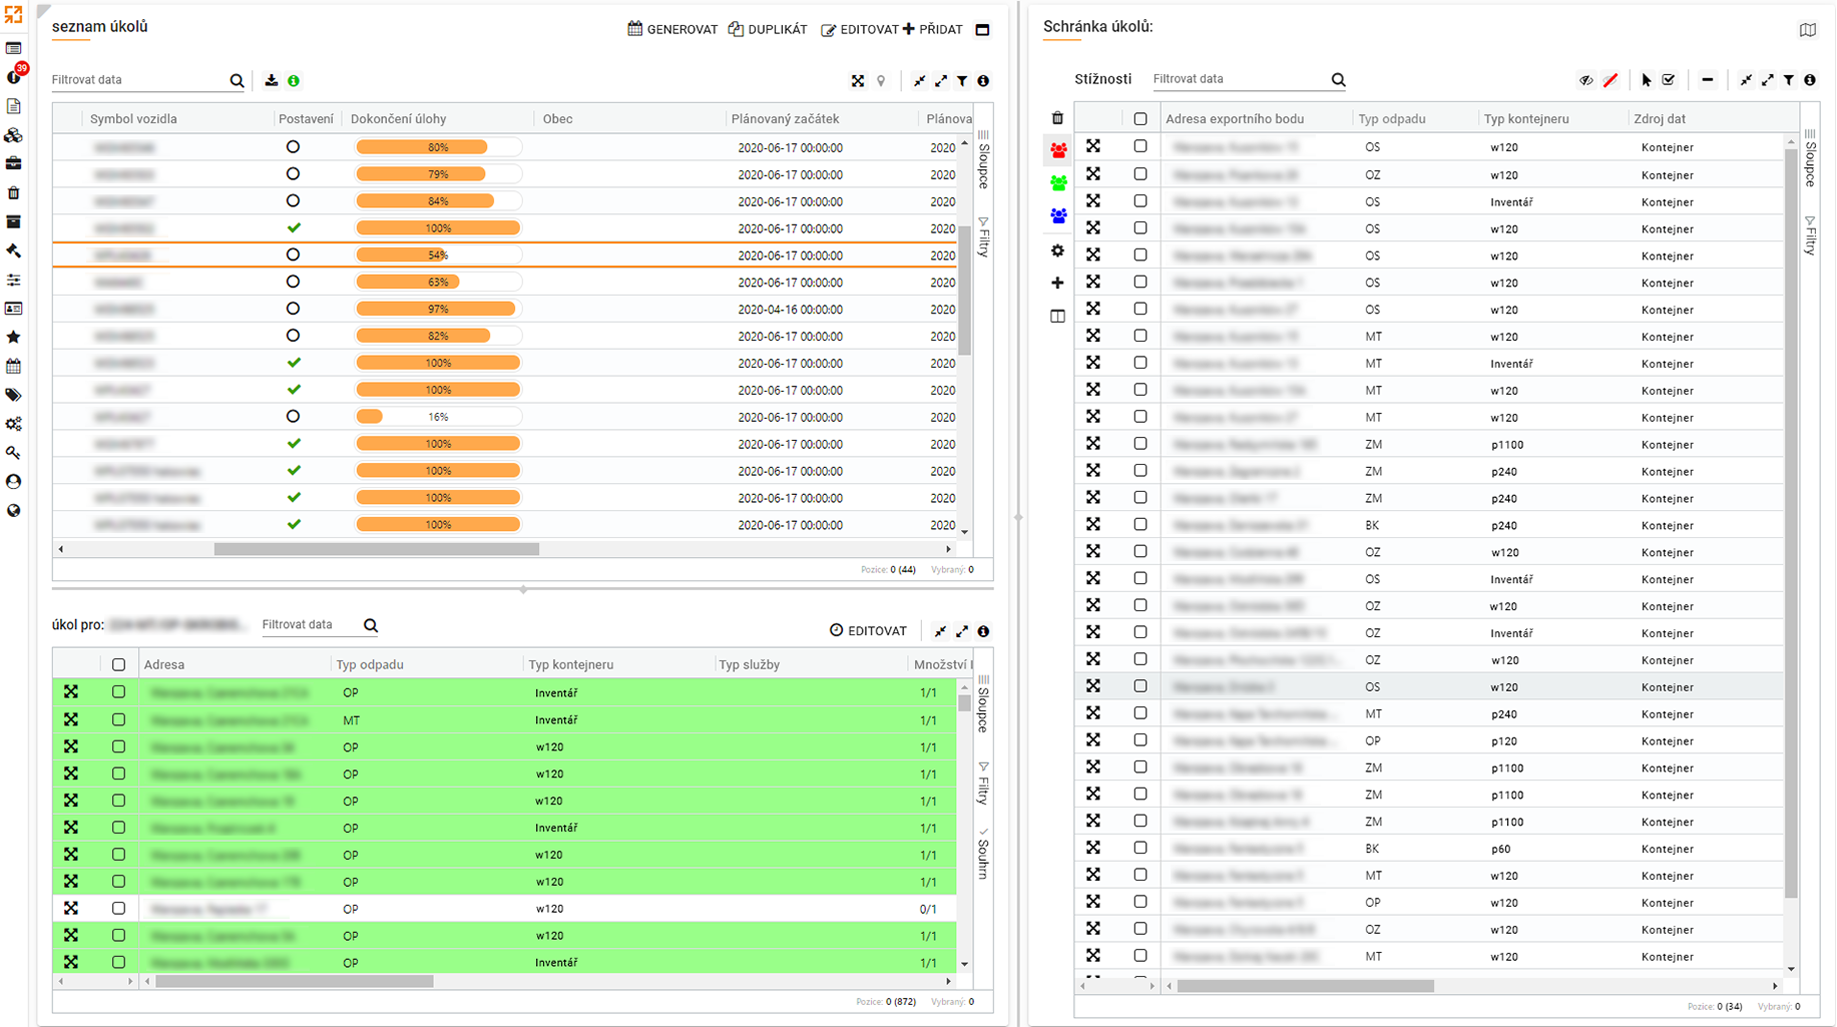Click EDITOVAT button in seznam úkolů header
Image resolution: width=1837 pixels, height=1027 pixels.
click(859, 30)
